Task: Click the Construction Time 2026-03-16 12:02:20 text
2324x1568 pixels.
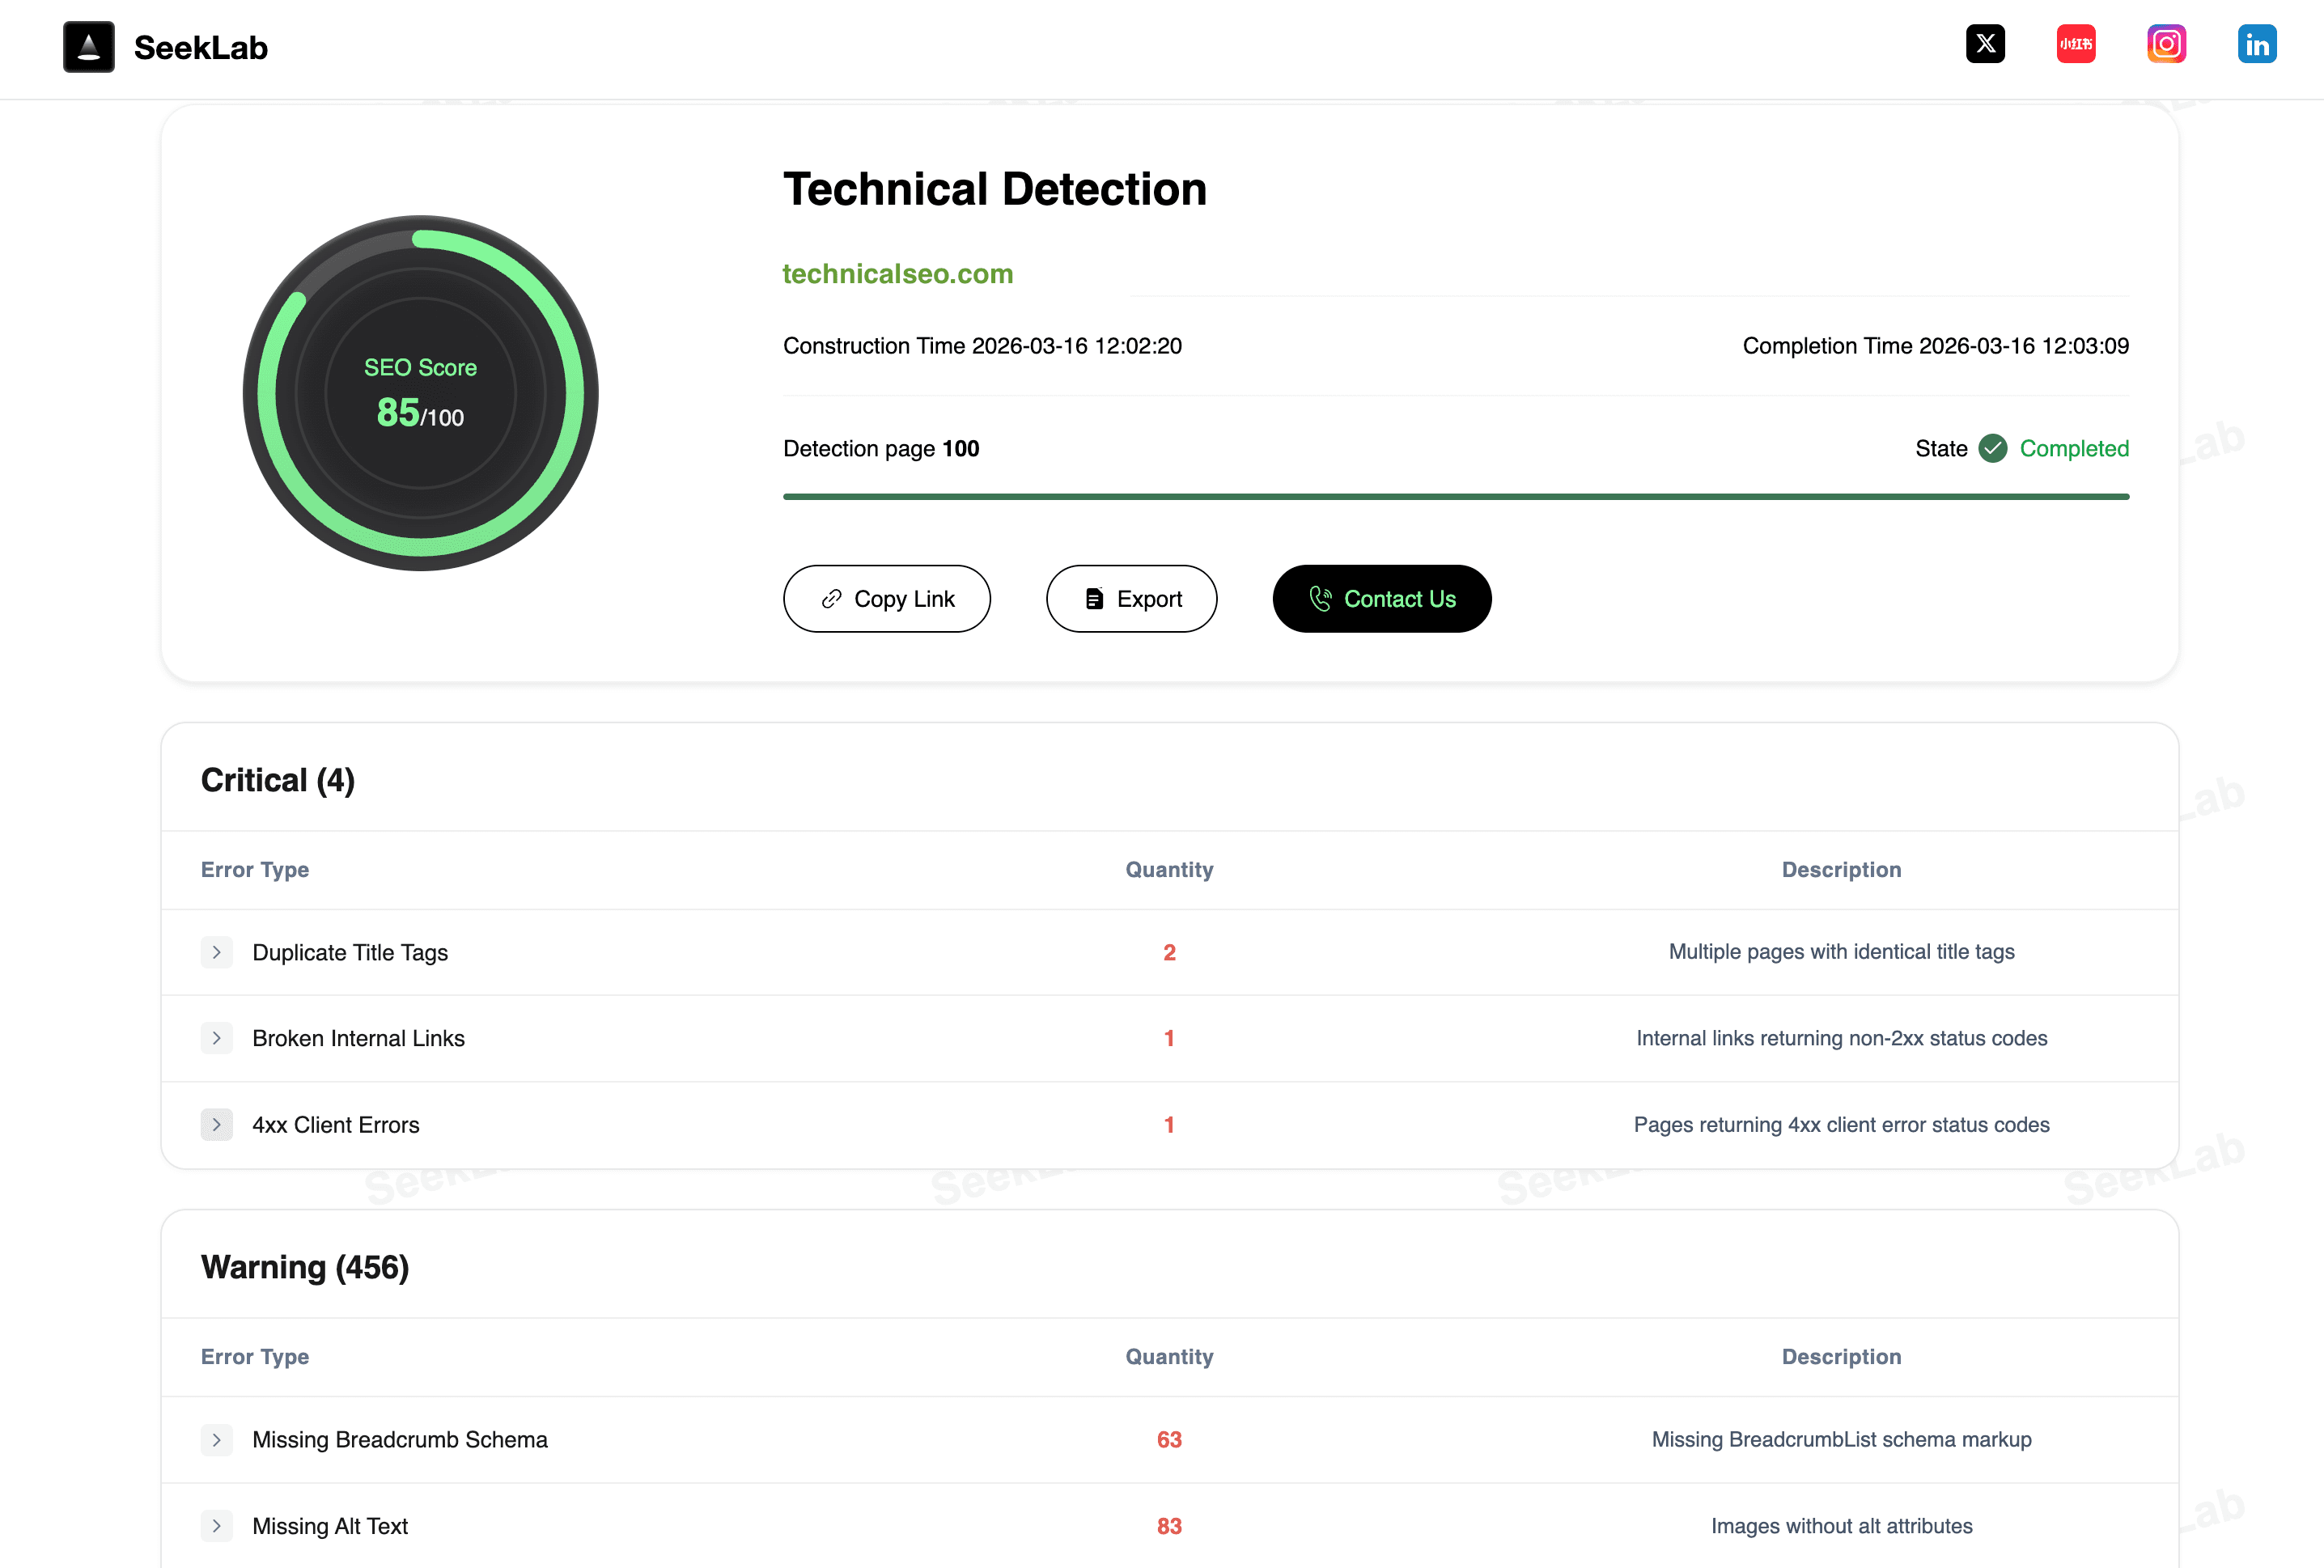Action: point(982,346)
